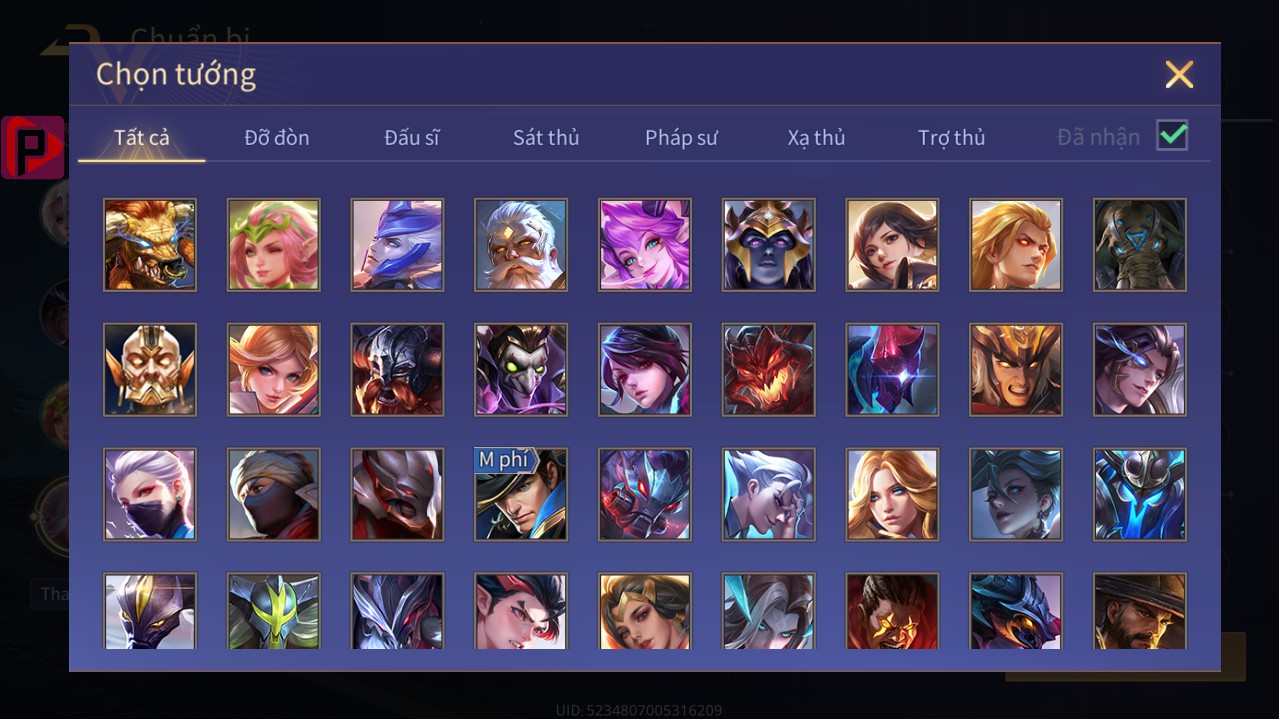The height and width of the screenshot is (719, 1279).
Task: Pick the golden masked hero portrait
Action: tap(150, 369)
